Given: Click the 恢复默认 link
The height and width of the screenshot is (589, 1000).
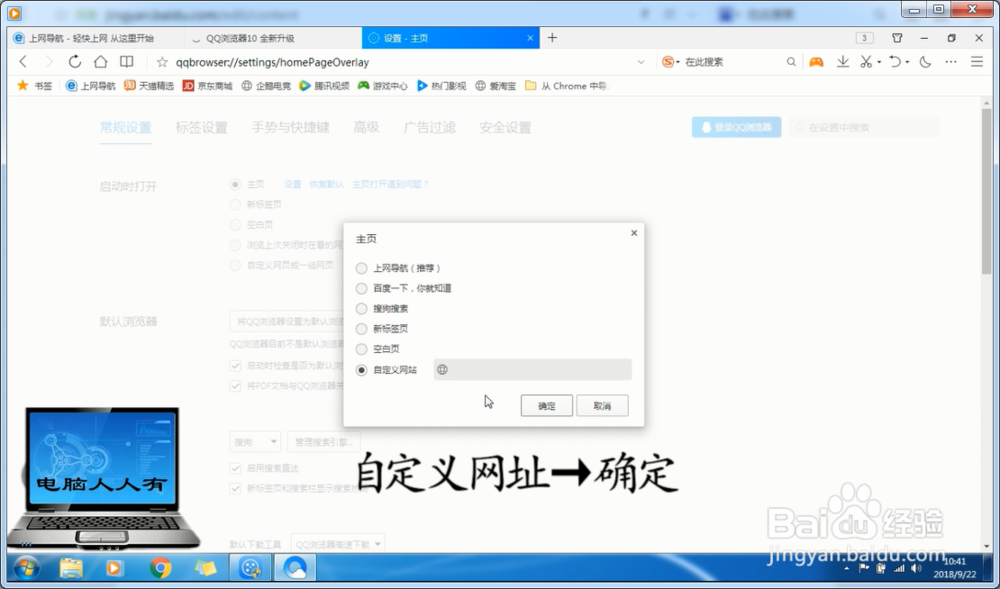Looking at the screenshot, I should pyautogui.click(x=327, y=184).
